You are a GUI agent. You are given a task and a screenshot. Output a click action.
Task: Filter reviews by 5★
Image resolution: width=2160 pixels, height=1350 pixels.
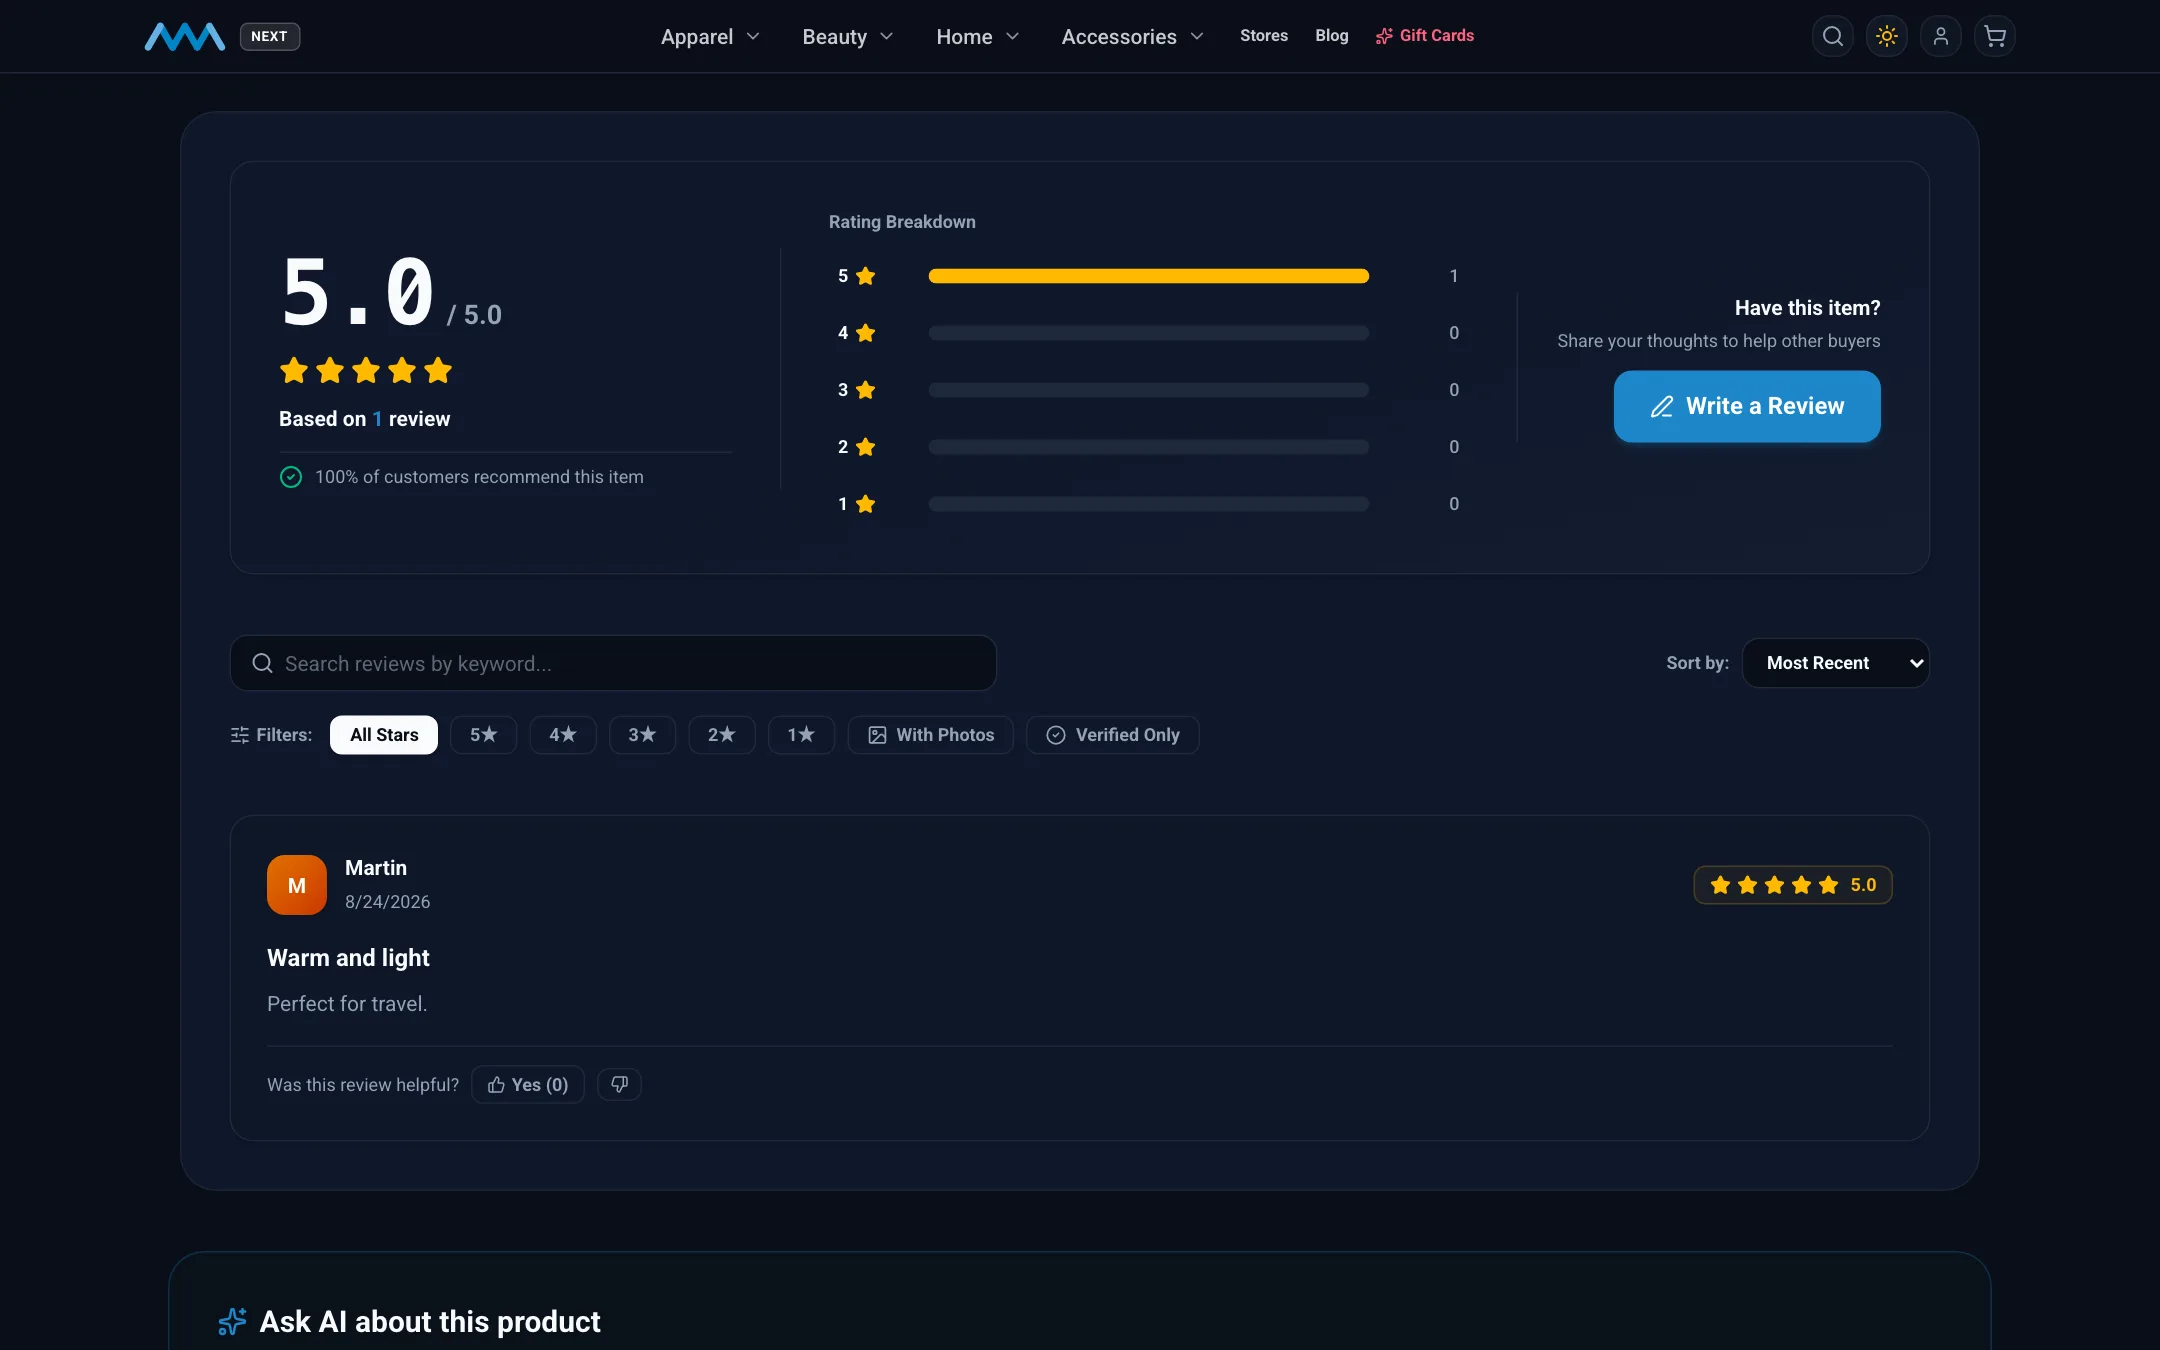click(483, 735)
